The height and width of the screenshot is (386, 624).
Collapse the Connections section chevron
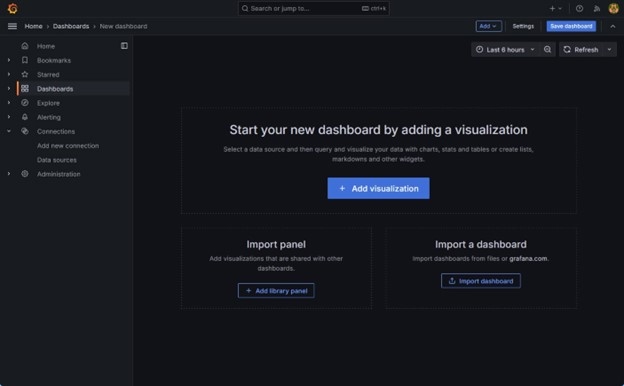click(9, 131)
